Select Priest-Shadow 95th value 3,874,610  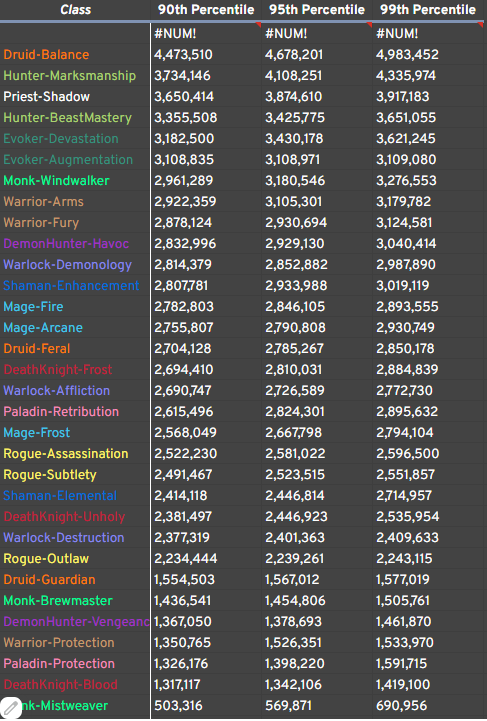(294, 97)
